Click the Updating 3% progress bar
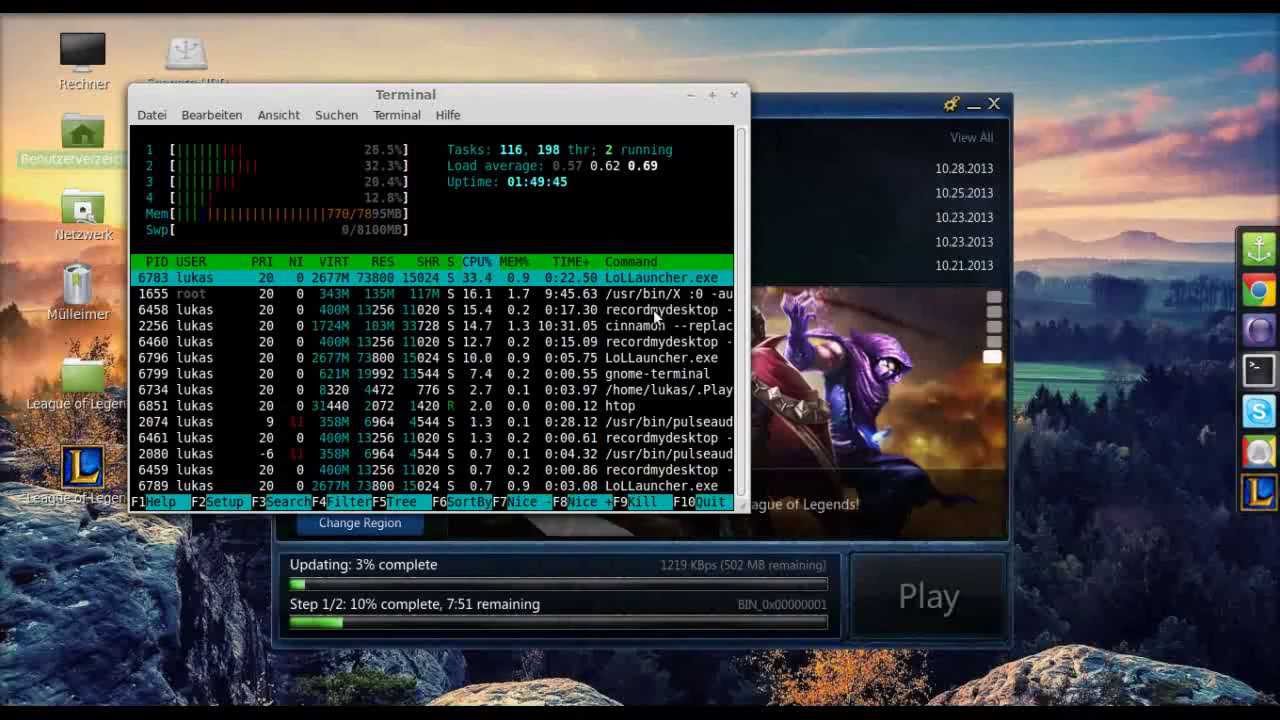 pos(559,584)
